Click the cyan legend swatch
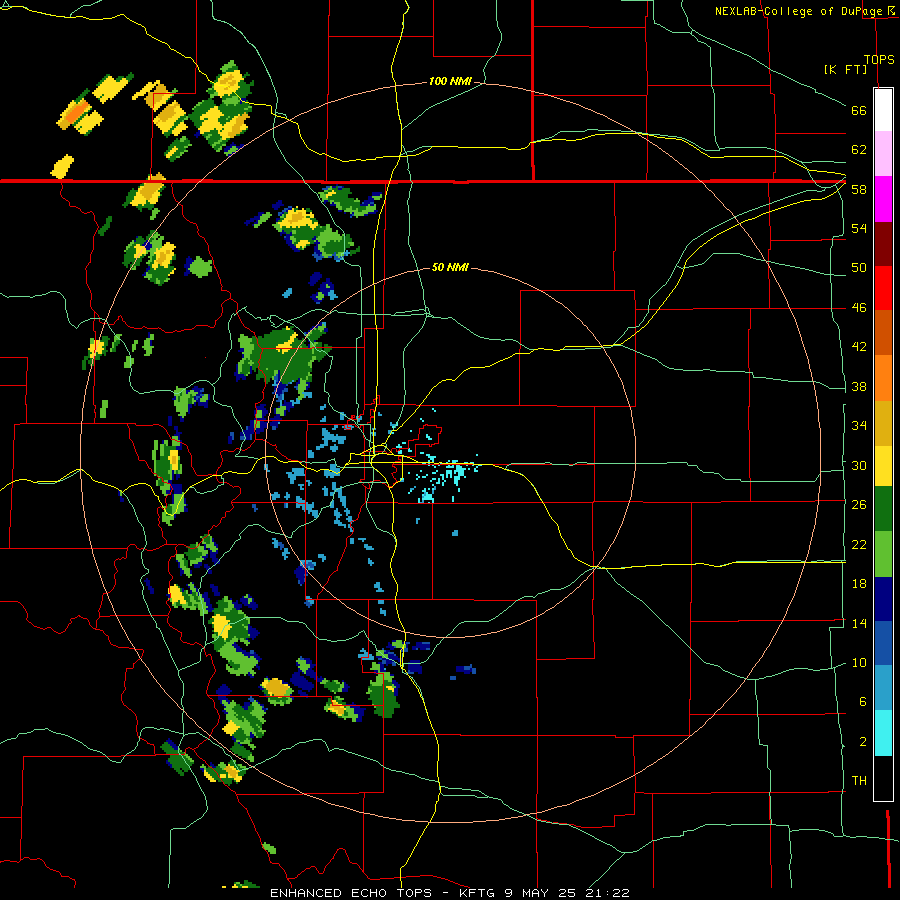 [x=883, y=733]
